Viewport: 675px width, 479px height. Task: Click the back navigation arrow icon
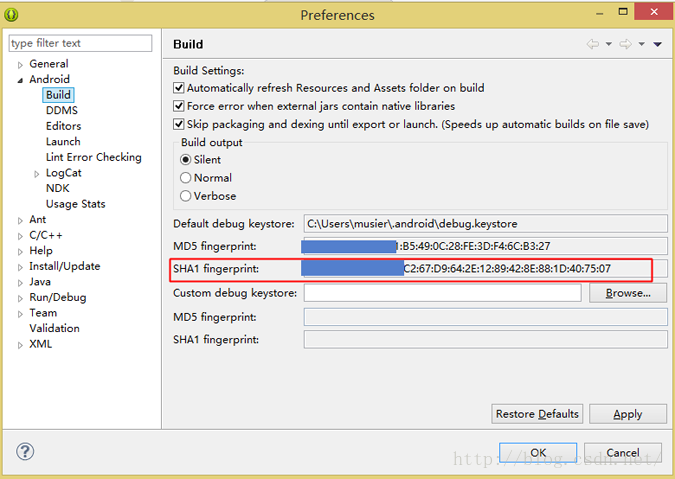(x=593, y=44)
